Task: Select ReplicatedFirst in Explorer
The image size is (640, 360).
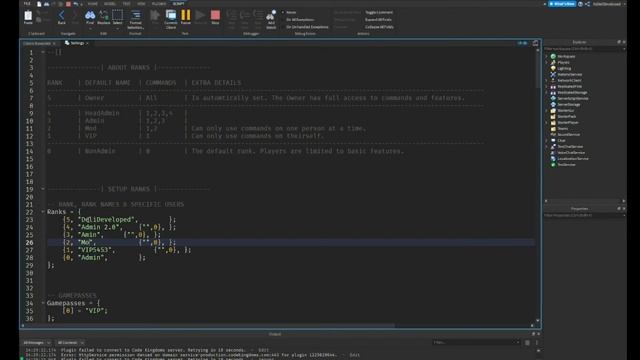Action: [x=569, y=87]
